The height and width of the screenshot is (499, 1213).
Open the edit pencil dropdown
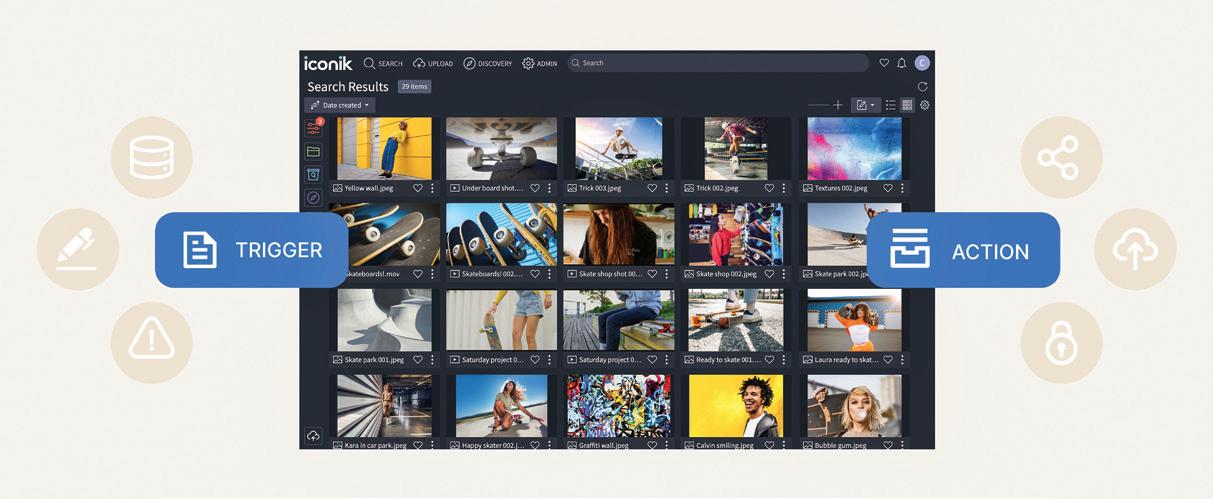point(865,105)
